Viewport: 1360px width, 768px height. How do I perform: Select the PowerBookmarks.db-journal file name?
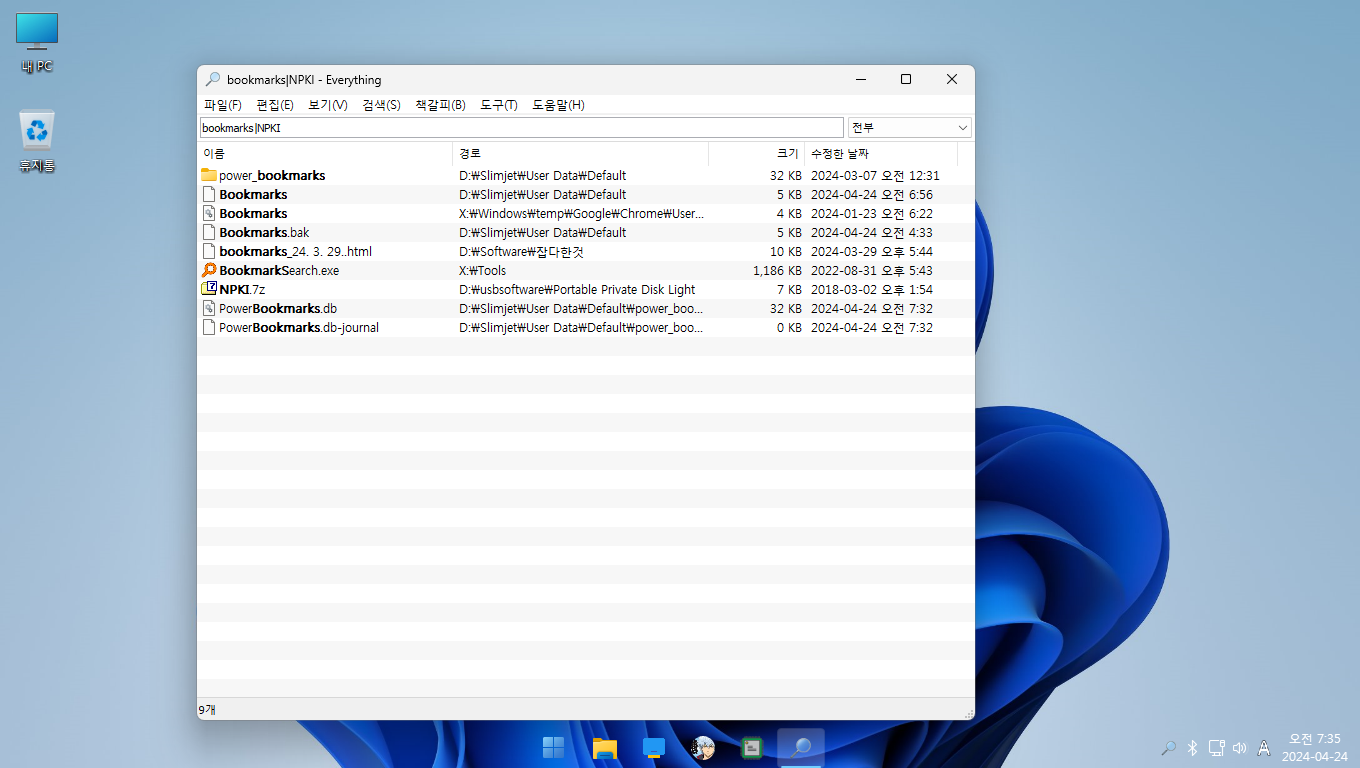(x=299, y=327)
